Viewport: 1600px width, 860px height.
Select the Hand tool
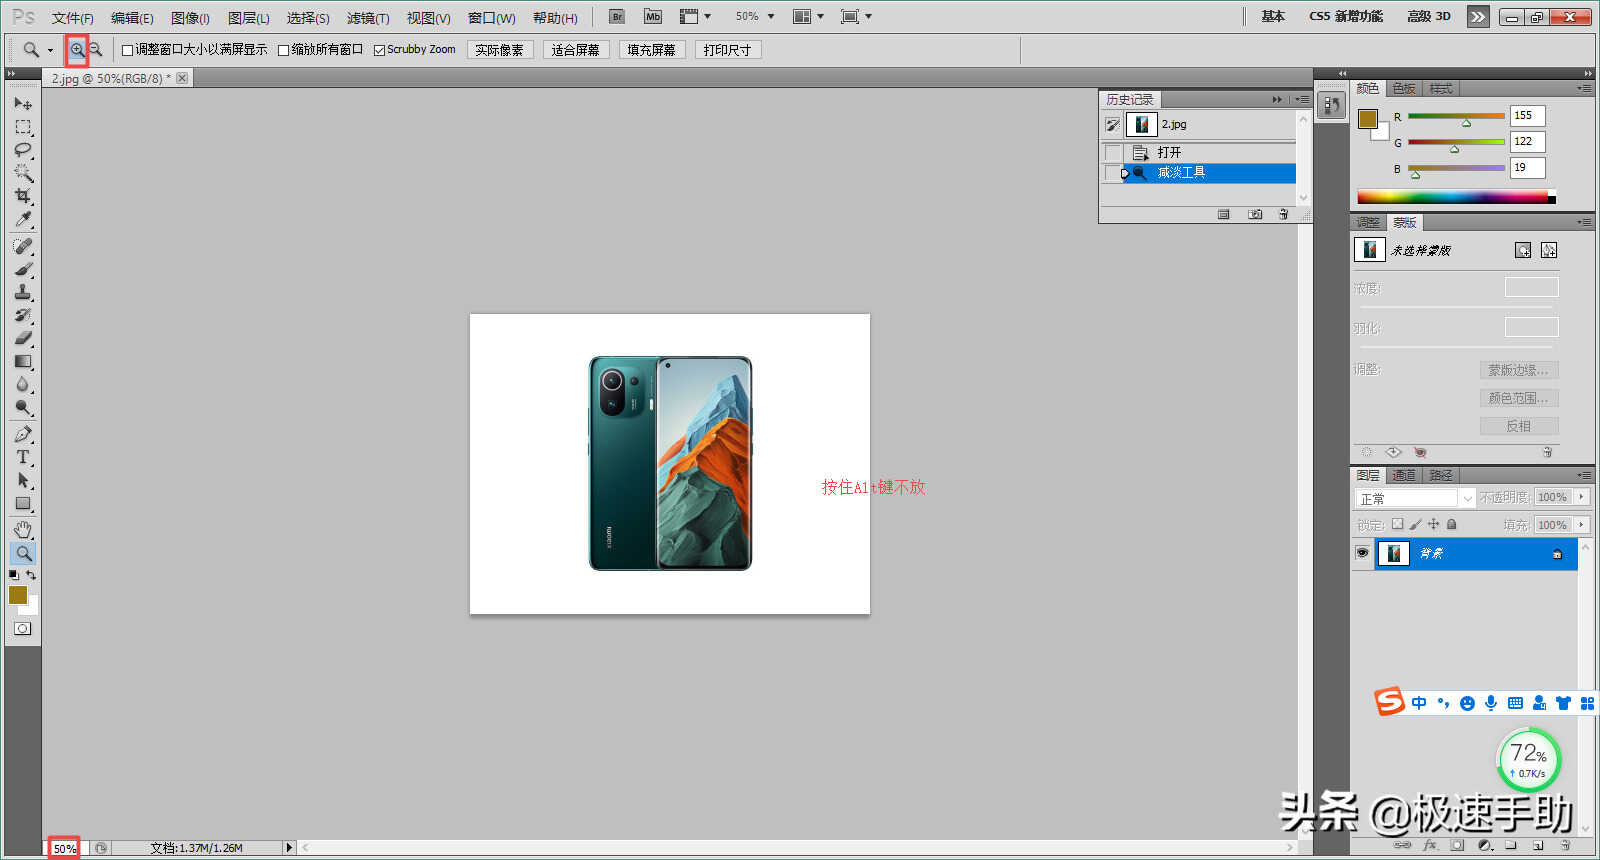(x=23, y=529)
